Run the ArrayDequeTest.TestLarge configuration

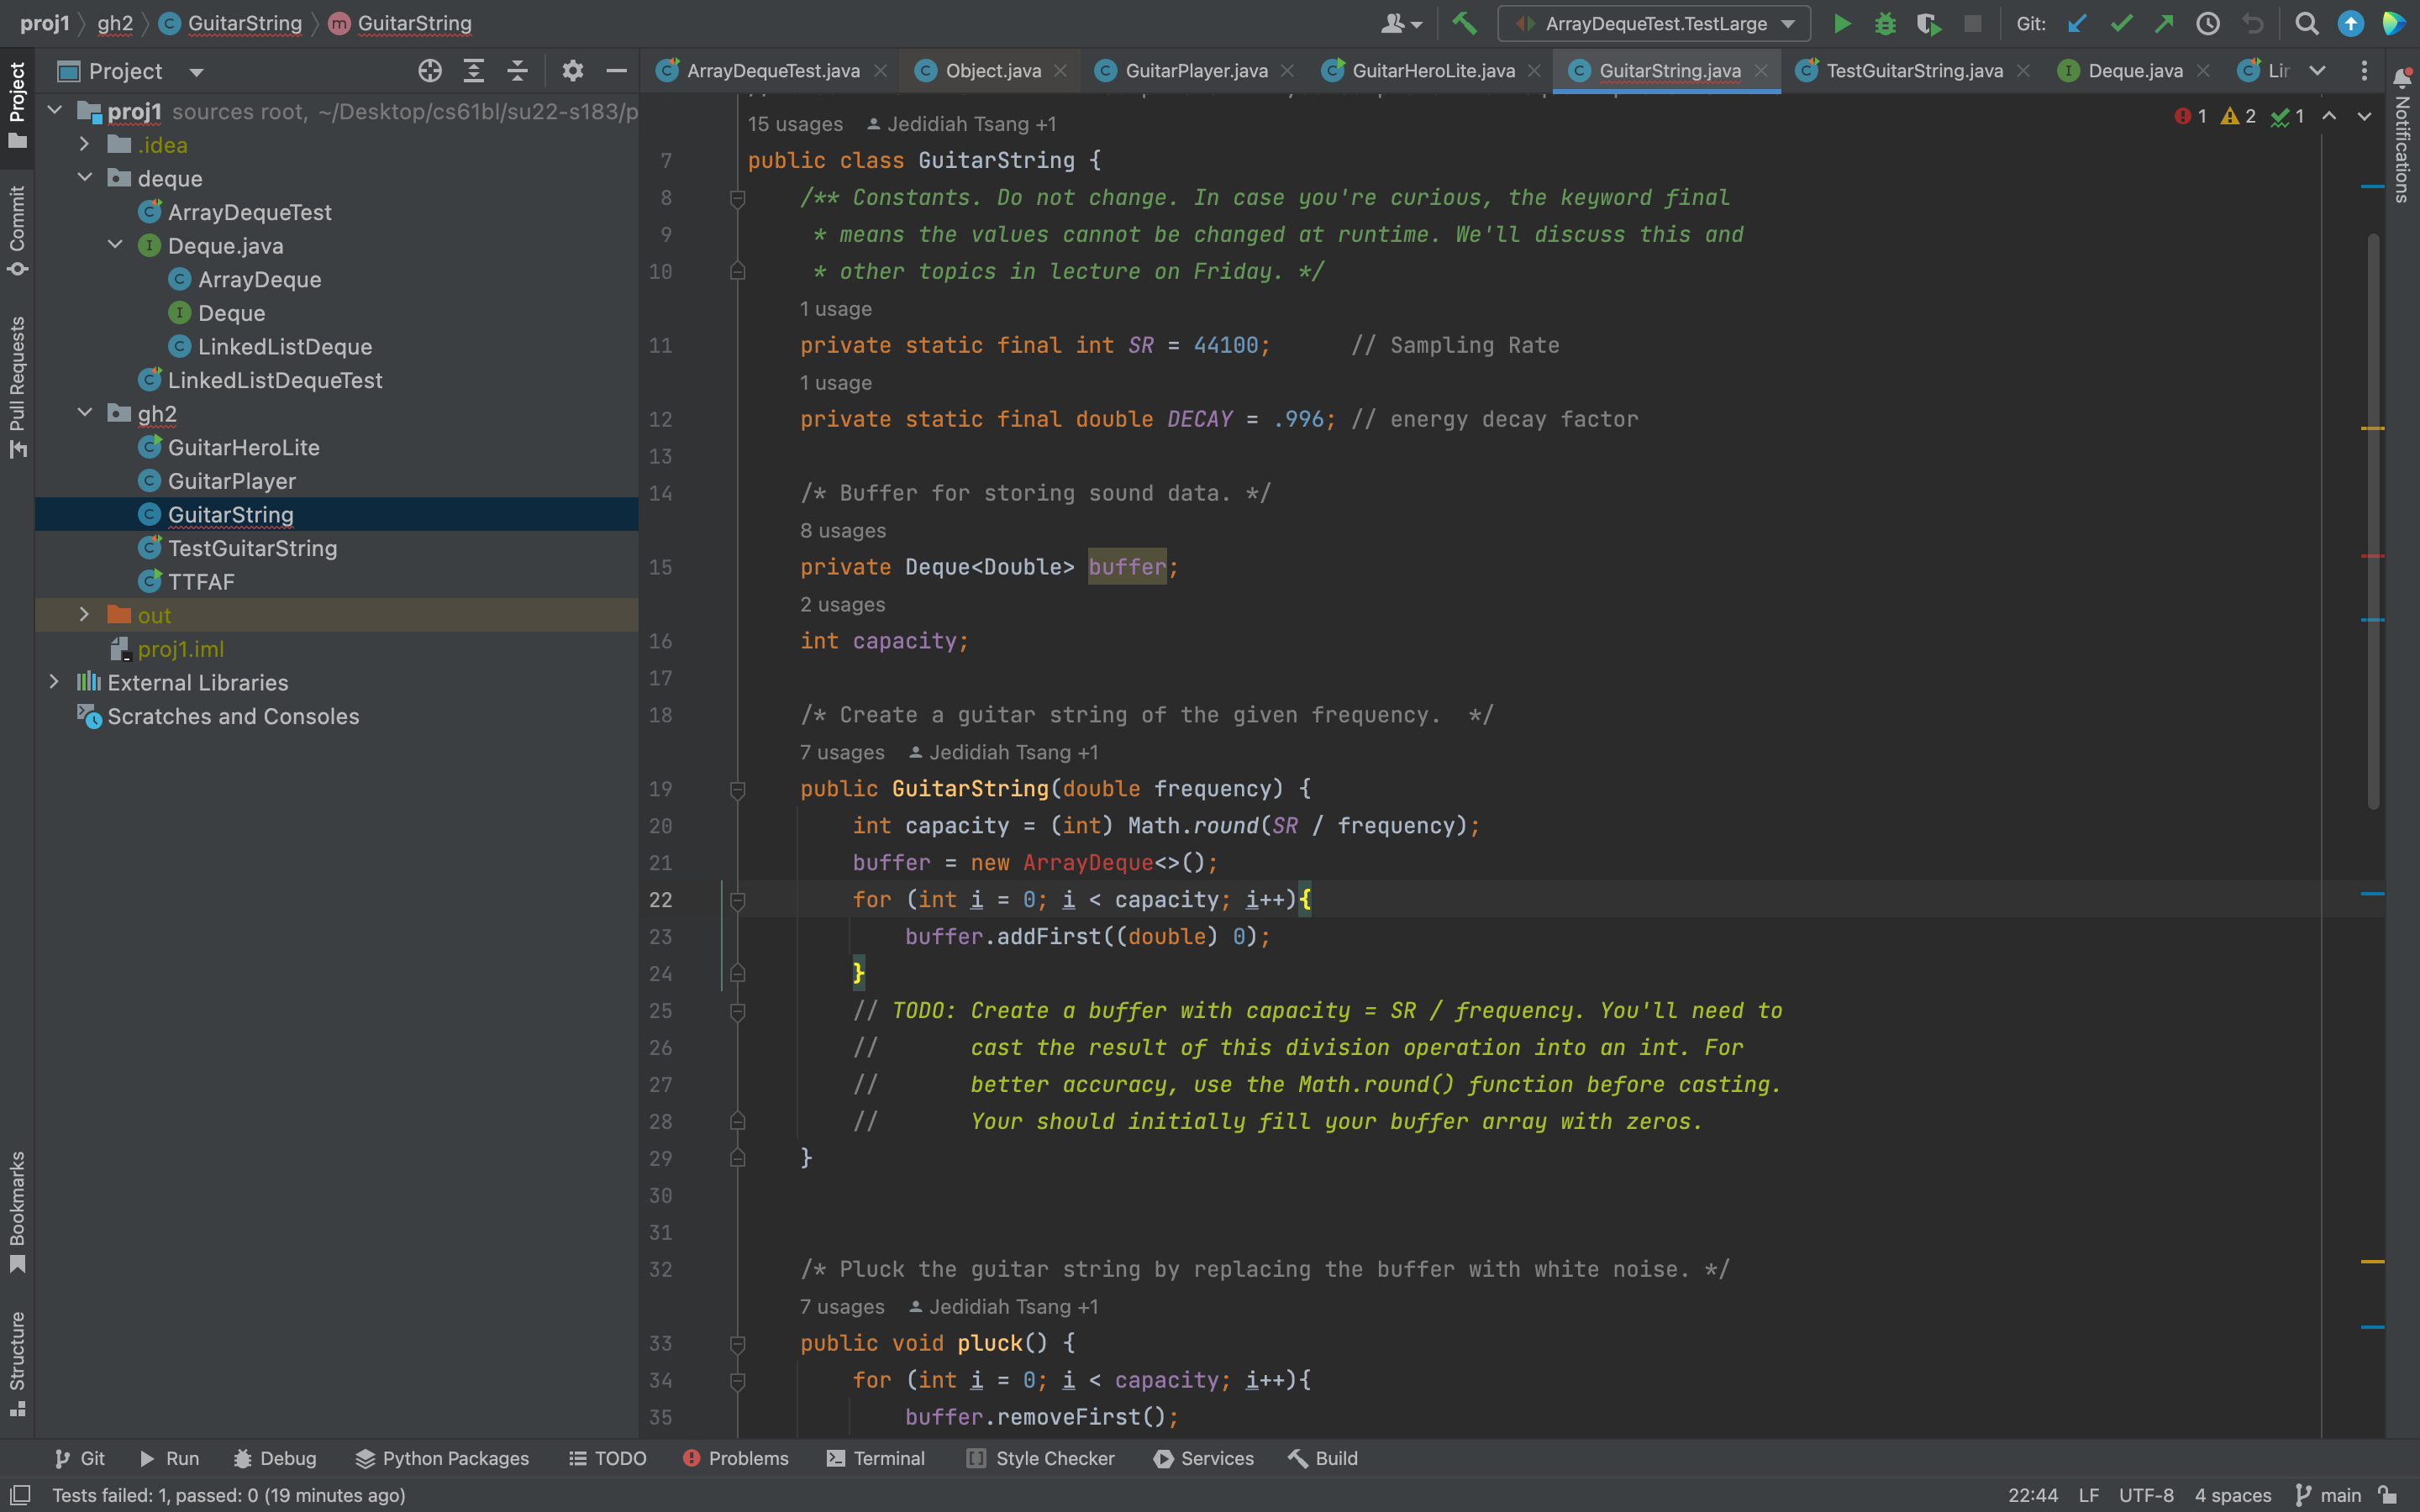1841,24
